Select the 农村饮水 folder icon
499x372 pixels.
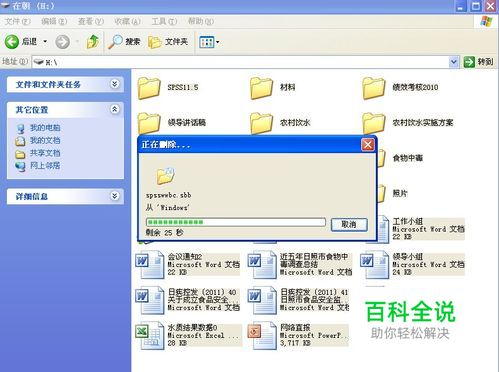pyautogui.click(x=261, y=123)
